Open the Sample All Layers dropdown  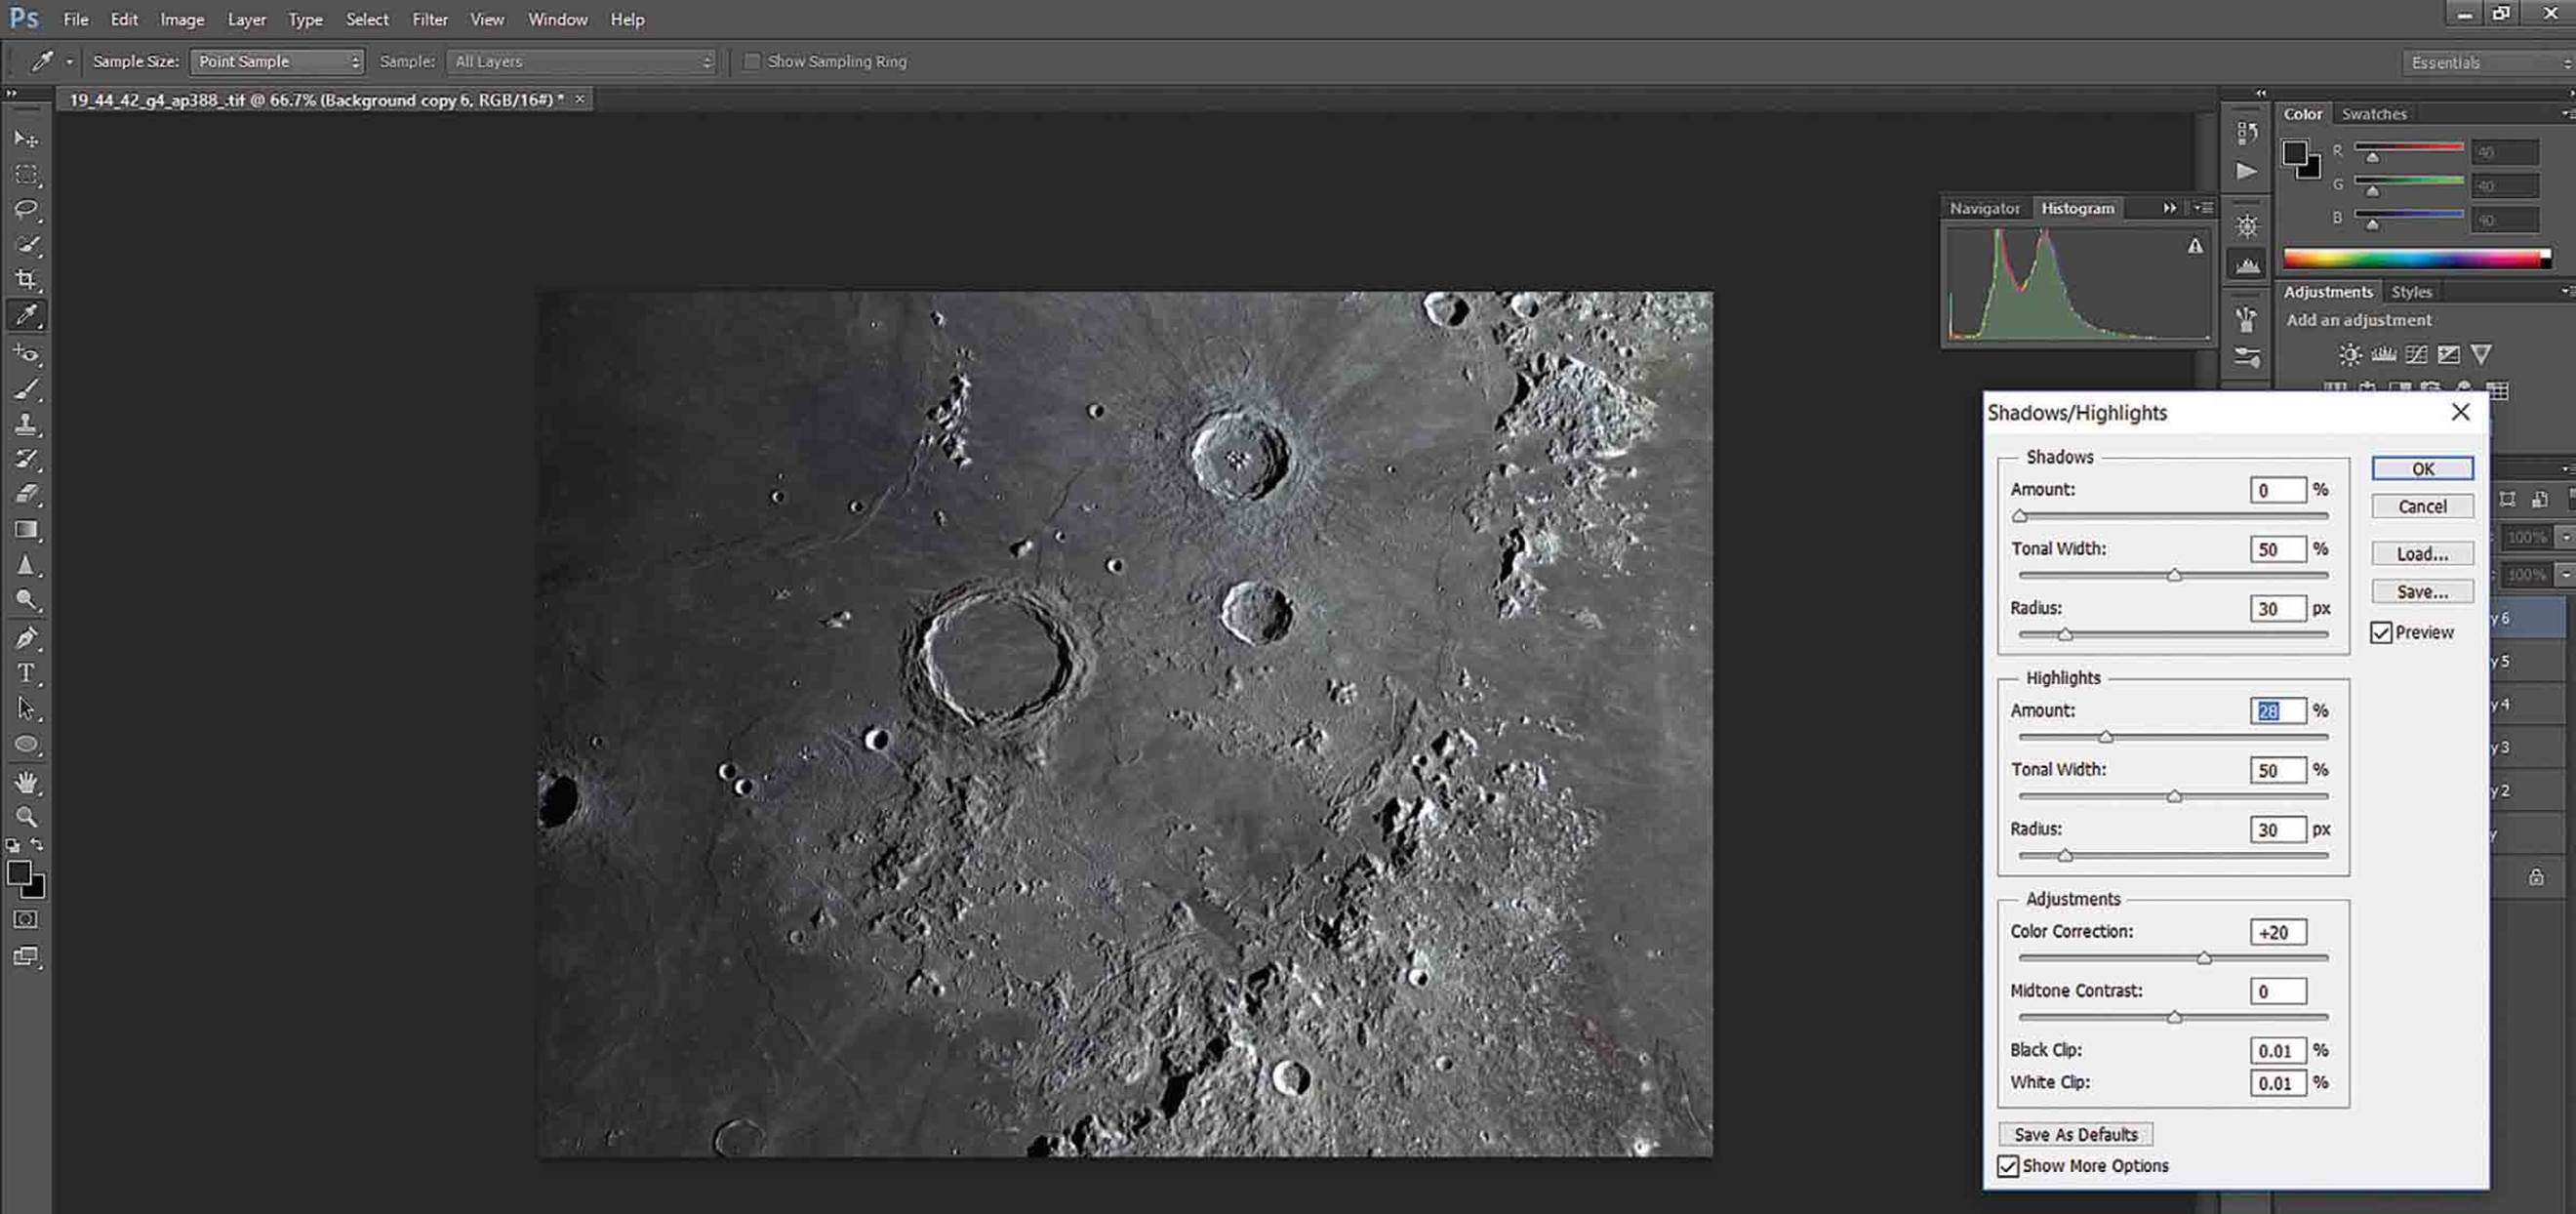pyautogui.click(x=582, y=62)
